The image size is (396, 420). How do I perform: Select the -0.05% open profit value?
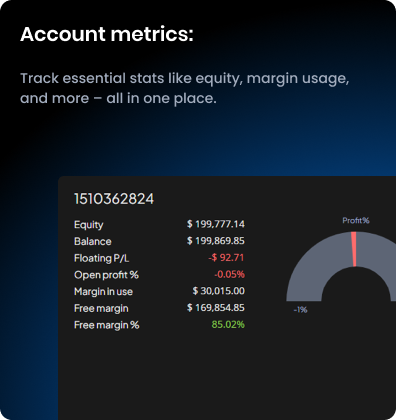tap(229, 274)
